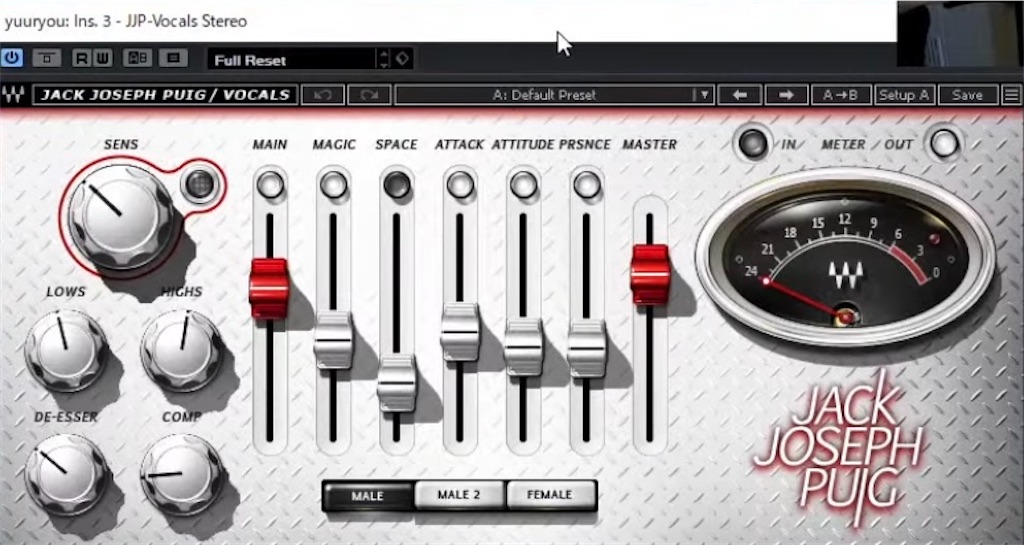Enable the R read automation button

82,58
